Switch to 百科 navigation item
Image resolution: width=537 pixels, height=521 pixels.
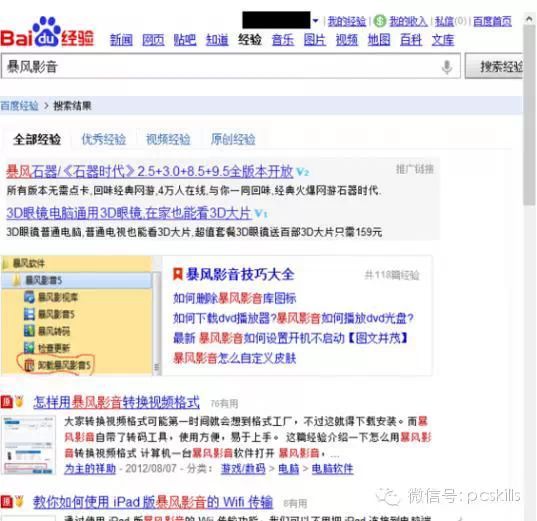[411, 40]
